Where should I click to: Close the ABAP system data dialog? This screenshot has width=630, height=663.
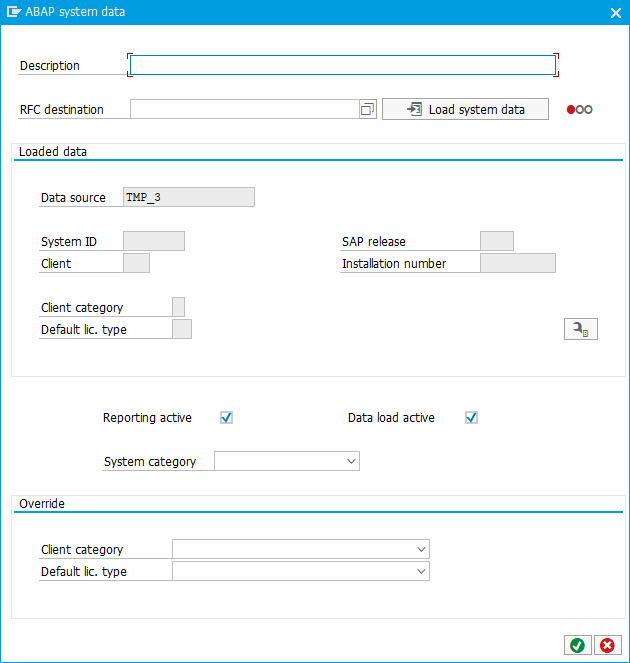point(616,13)
